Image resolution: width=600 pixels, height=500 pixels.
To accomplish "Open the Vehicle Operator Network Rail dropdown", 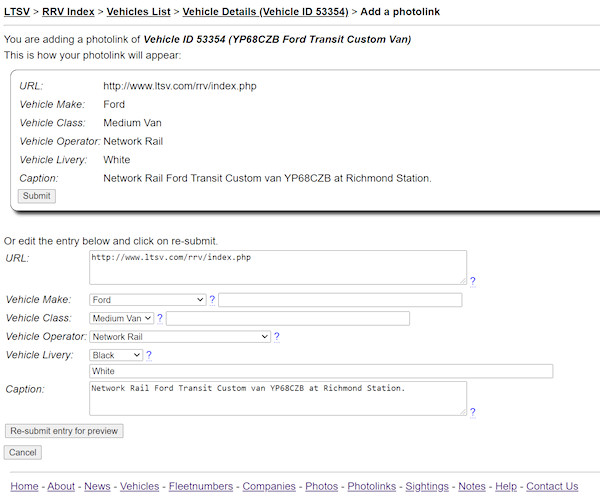I will click(180, 337).
